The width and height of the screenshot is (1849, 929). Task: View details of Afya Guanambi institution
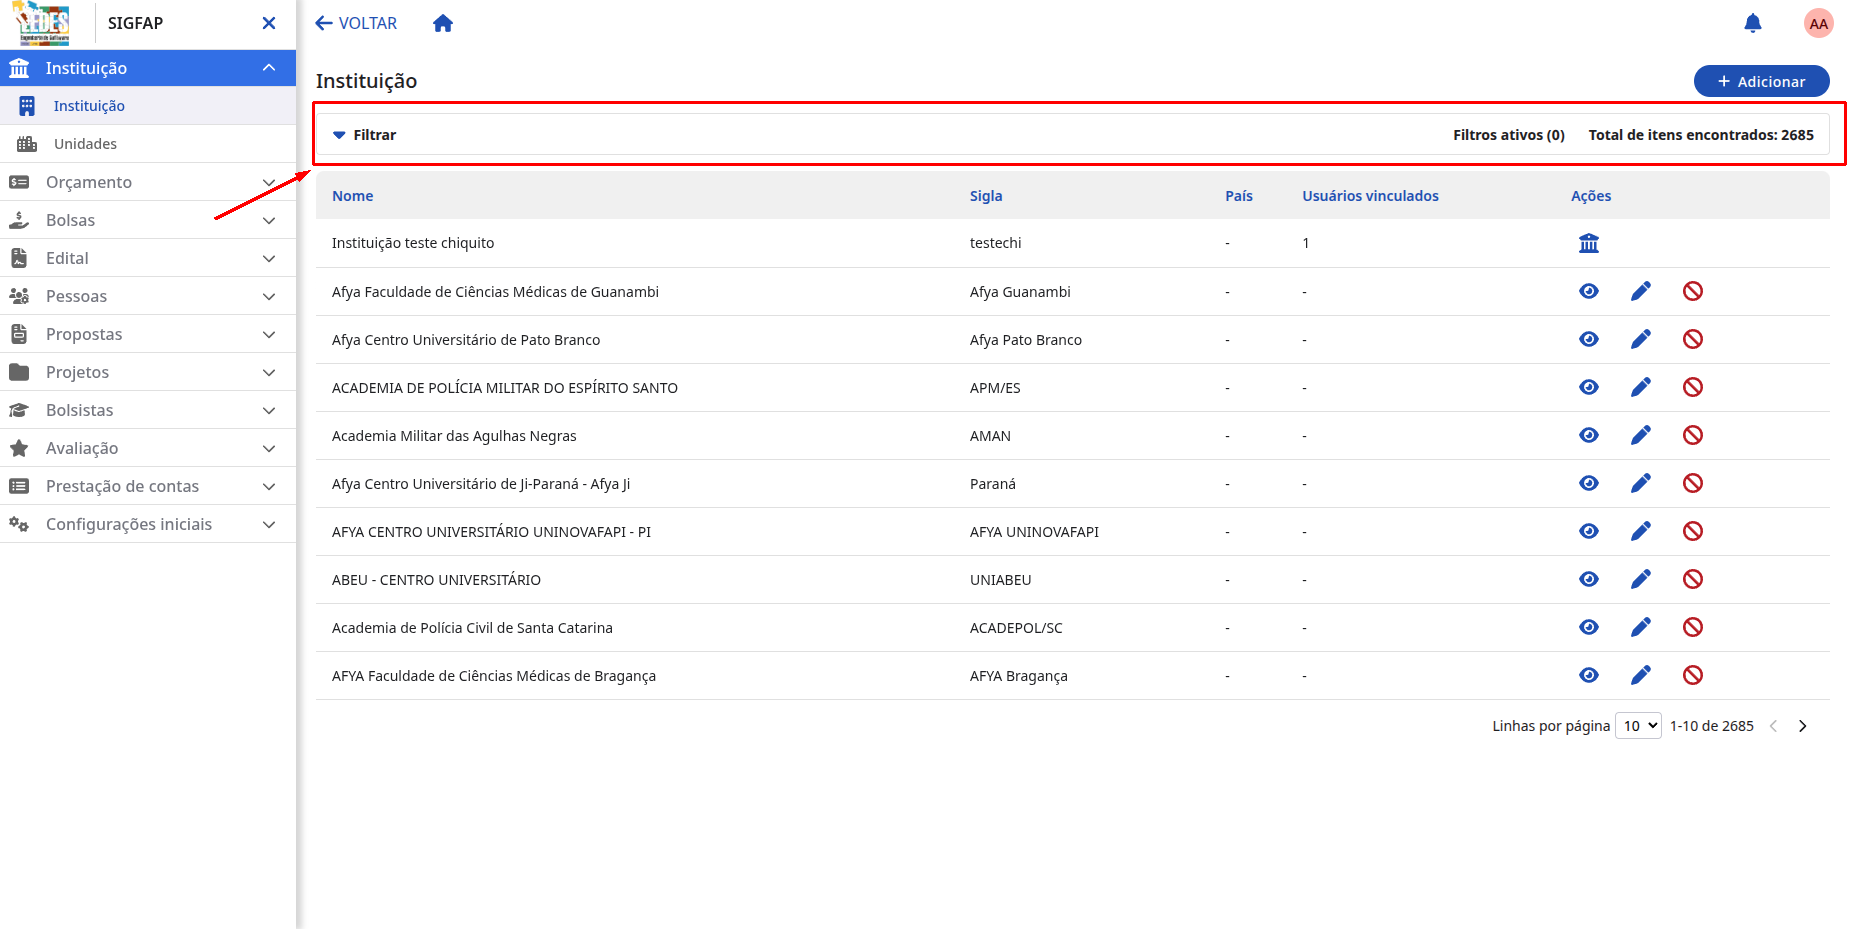(1589, 291)
